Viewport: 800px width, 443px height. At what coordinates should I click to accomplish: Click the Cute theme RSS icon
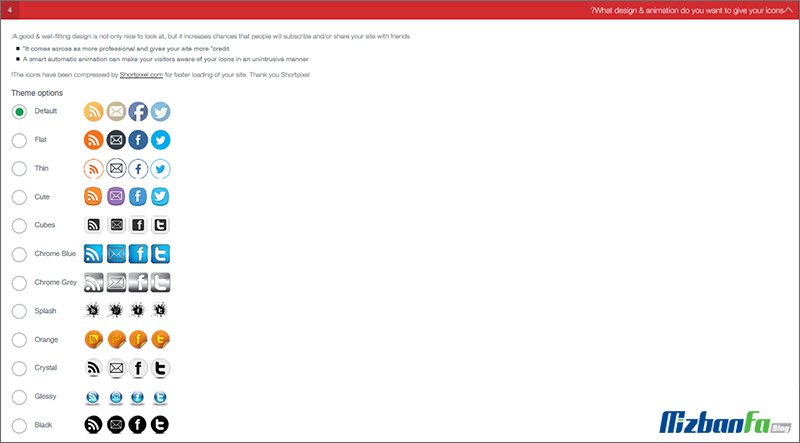pyautogui.click(x=93, y=196)
